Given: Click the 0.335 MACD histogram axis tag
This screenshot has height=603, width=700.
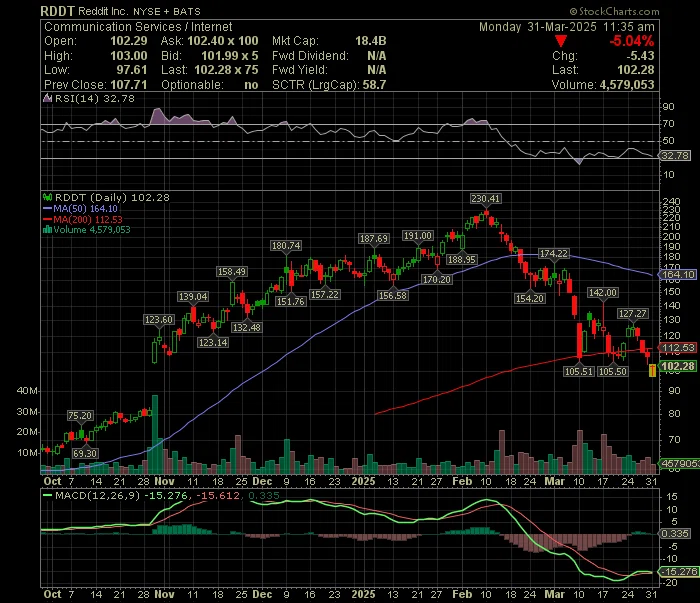Looking at the screenshot, I should 675,533.
